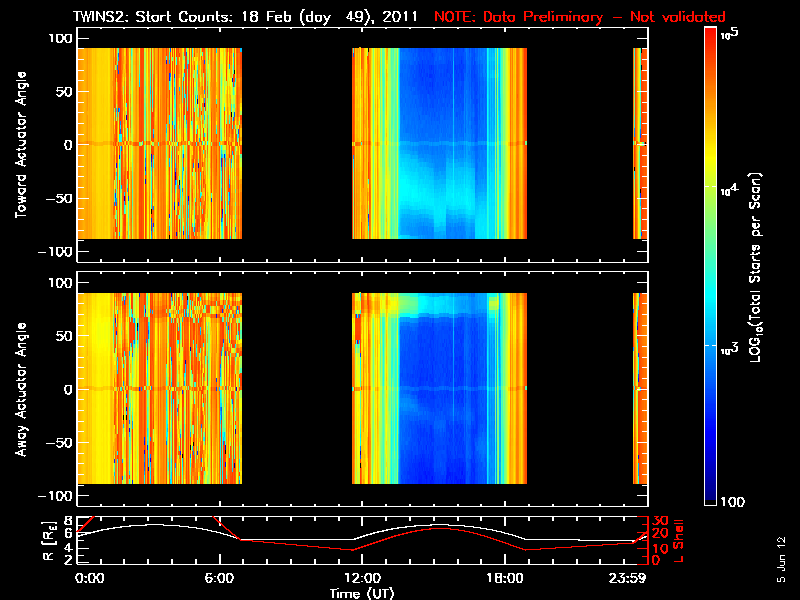Click the '6:00' time tick label
The width and height of the screenshot is (800, 600).
pos(219,578)
